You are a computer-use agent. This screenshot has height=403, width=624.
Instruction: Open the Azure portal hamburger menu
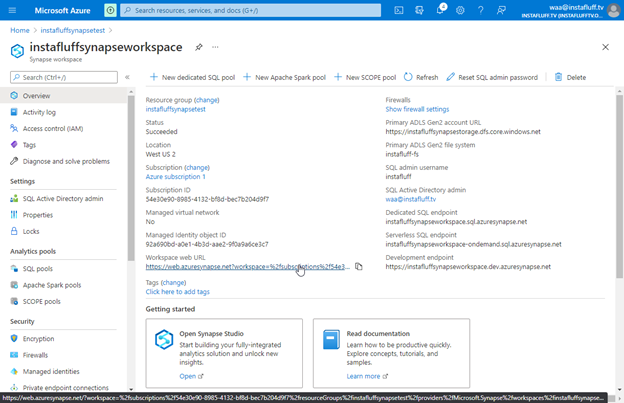12,10
